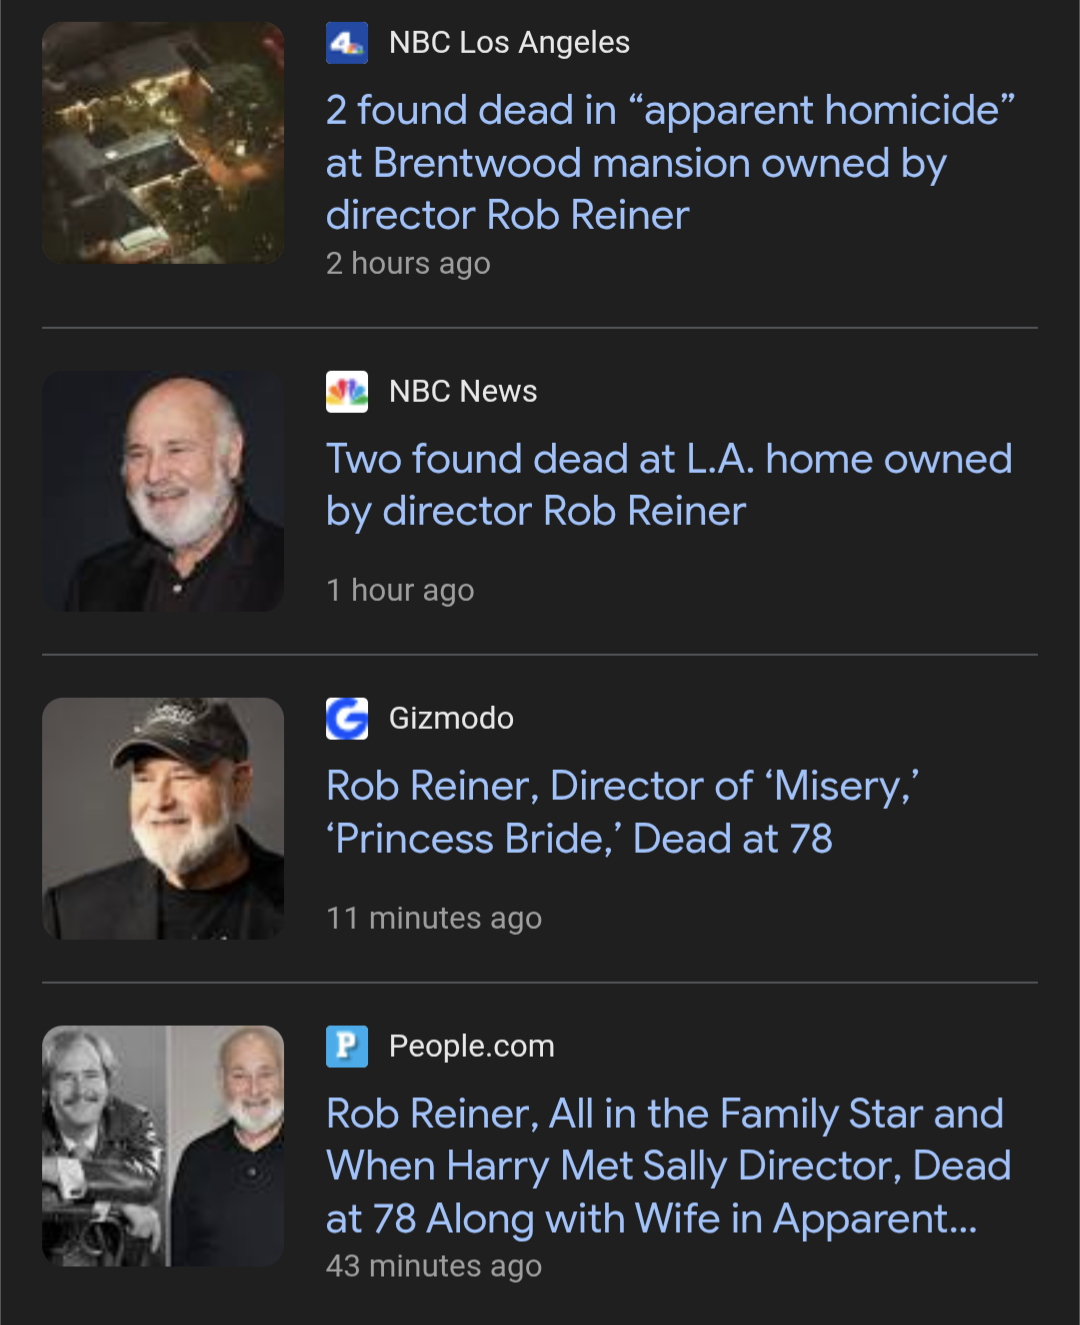Open the NBC News article thumbnail image

pyautogui.click(x=163, y=491)
